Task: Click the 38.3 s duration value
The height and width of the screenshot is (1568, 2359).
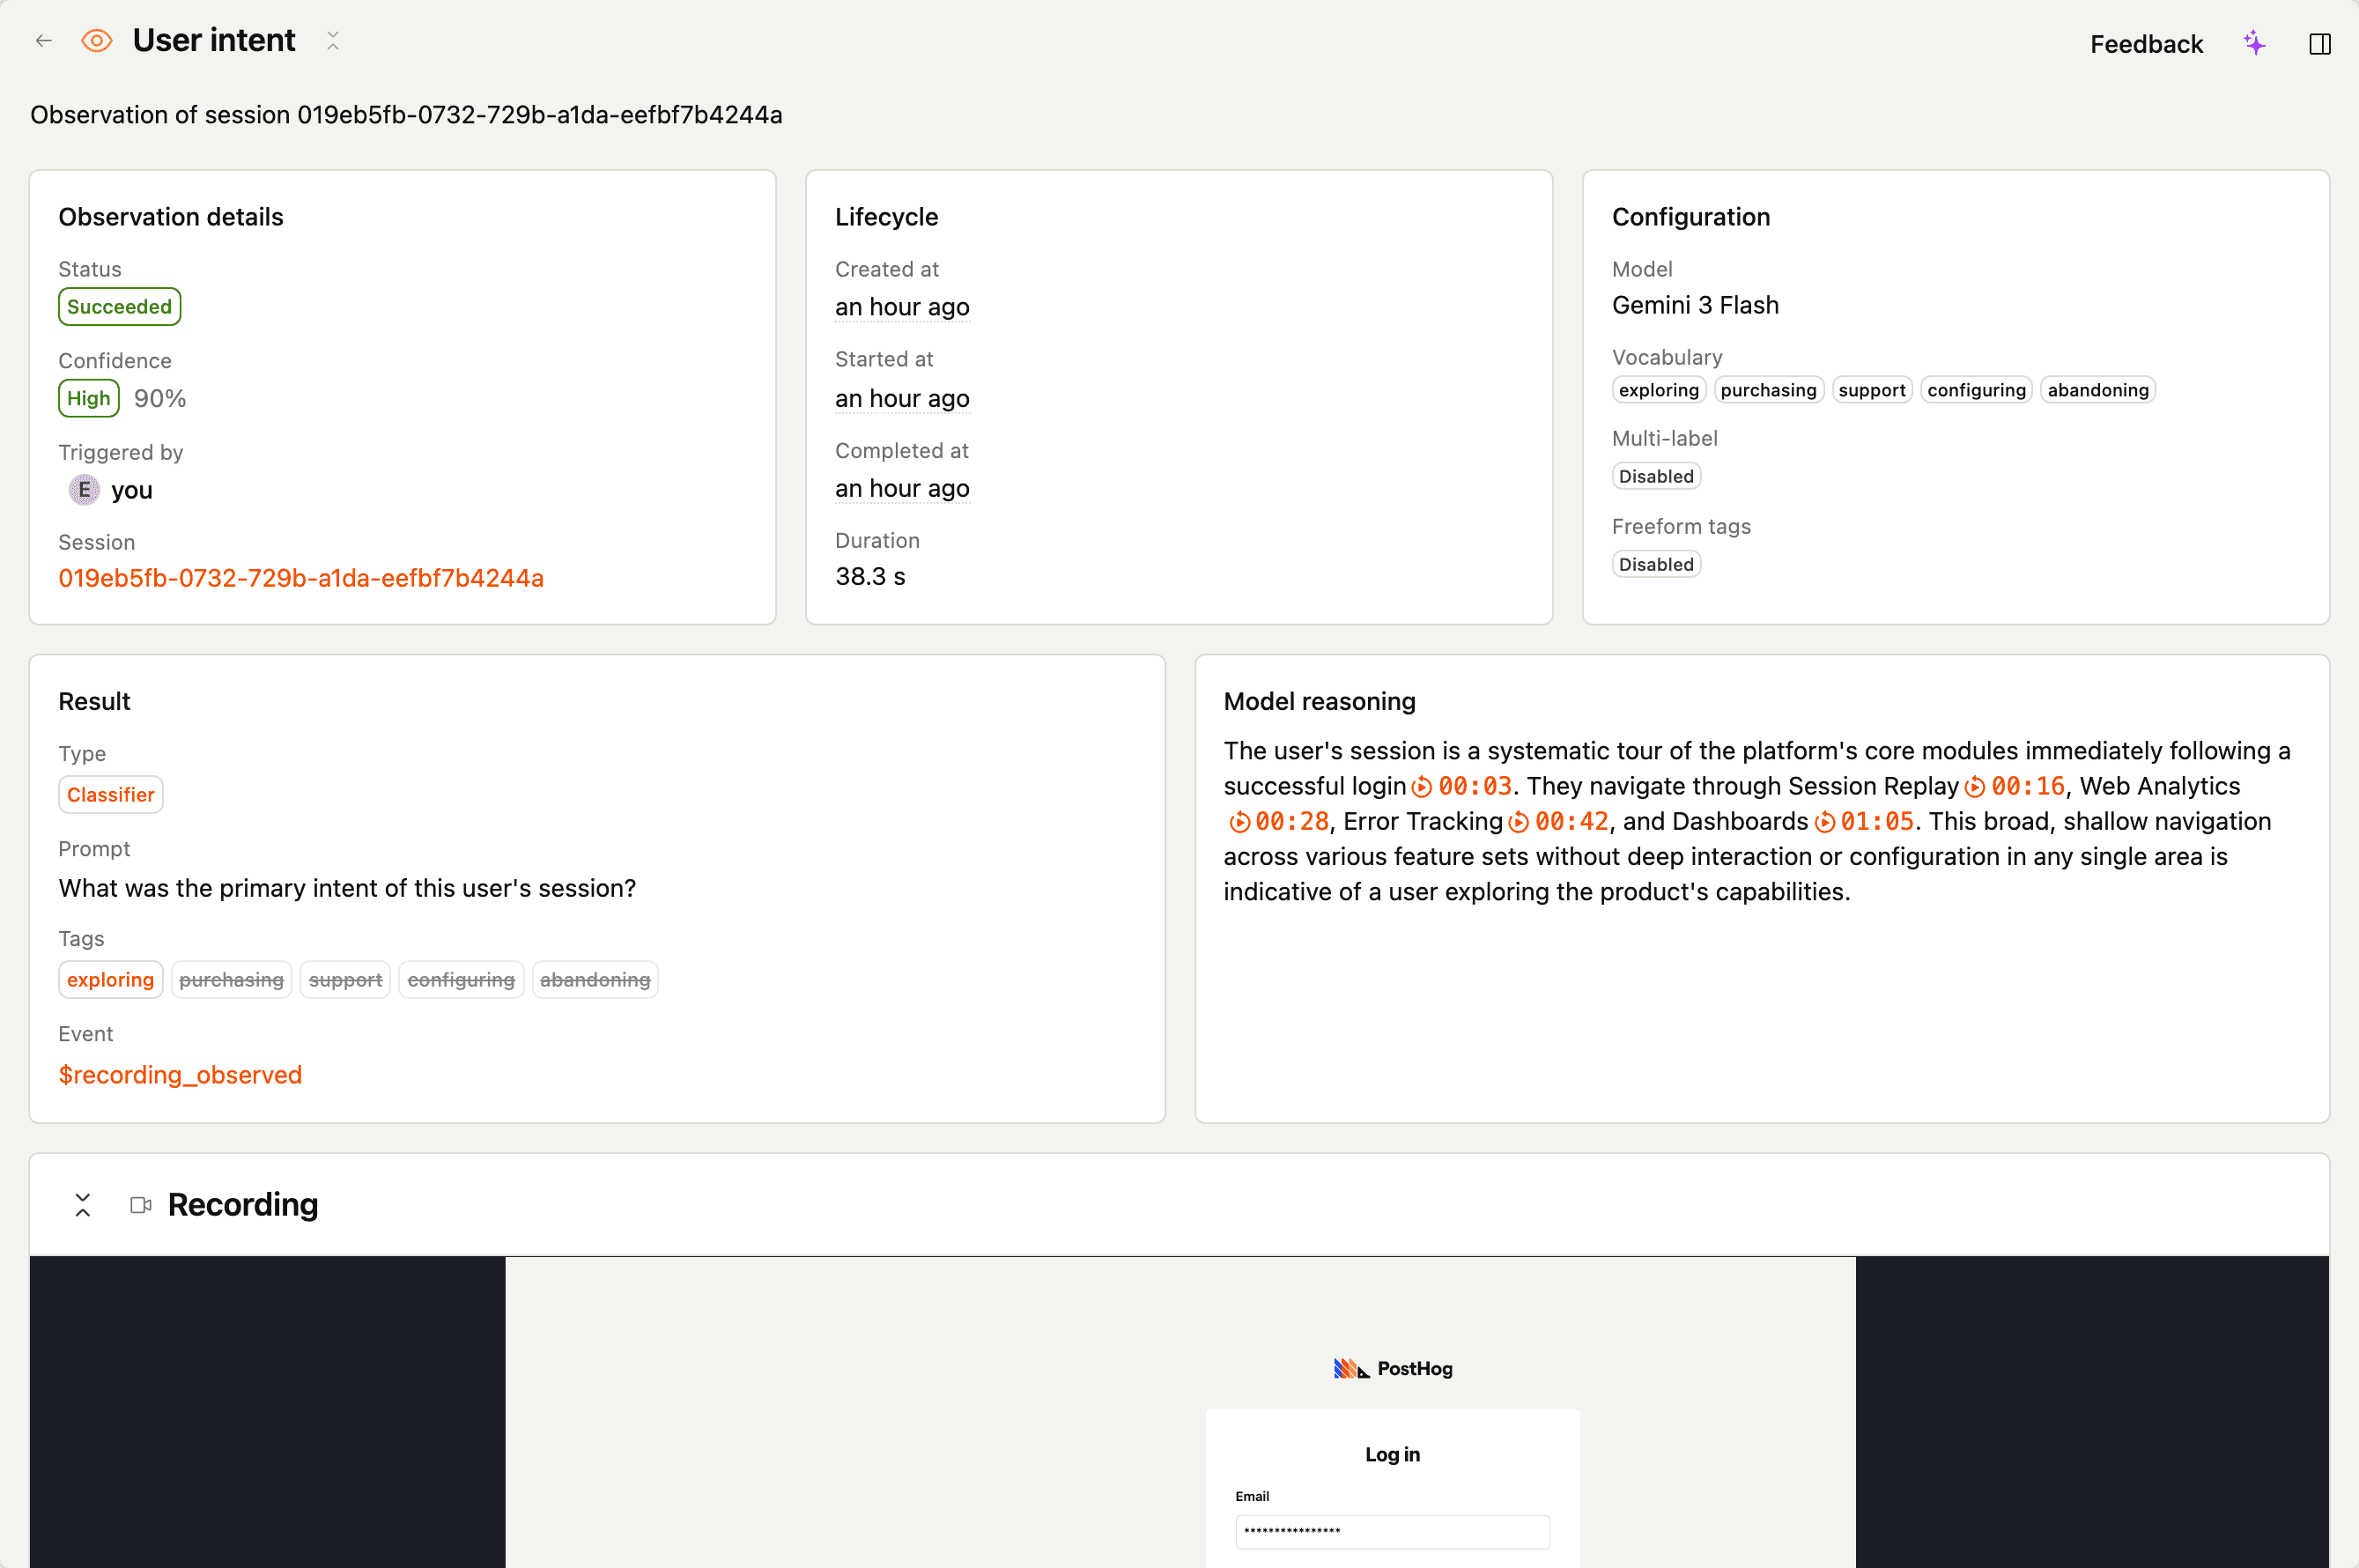Action: pyautogui.click(x=870, y=577)
